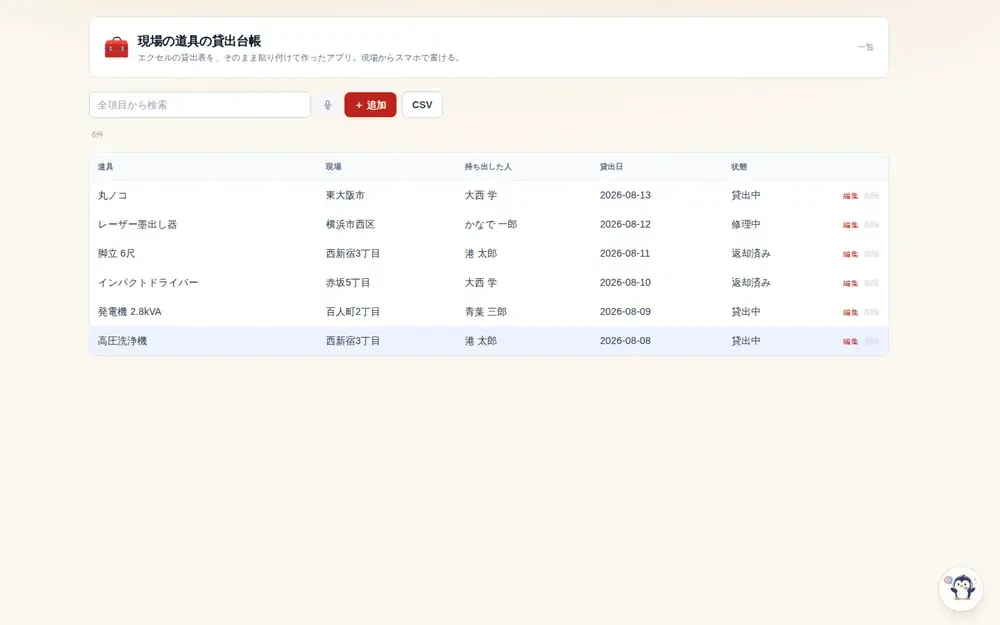The width and height of the screenshot is (1000, 625).
Task: Focus the 全項目から検索 search field
Action: tap(200, 105)
